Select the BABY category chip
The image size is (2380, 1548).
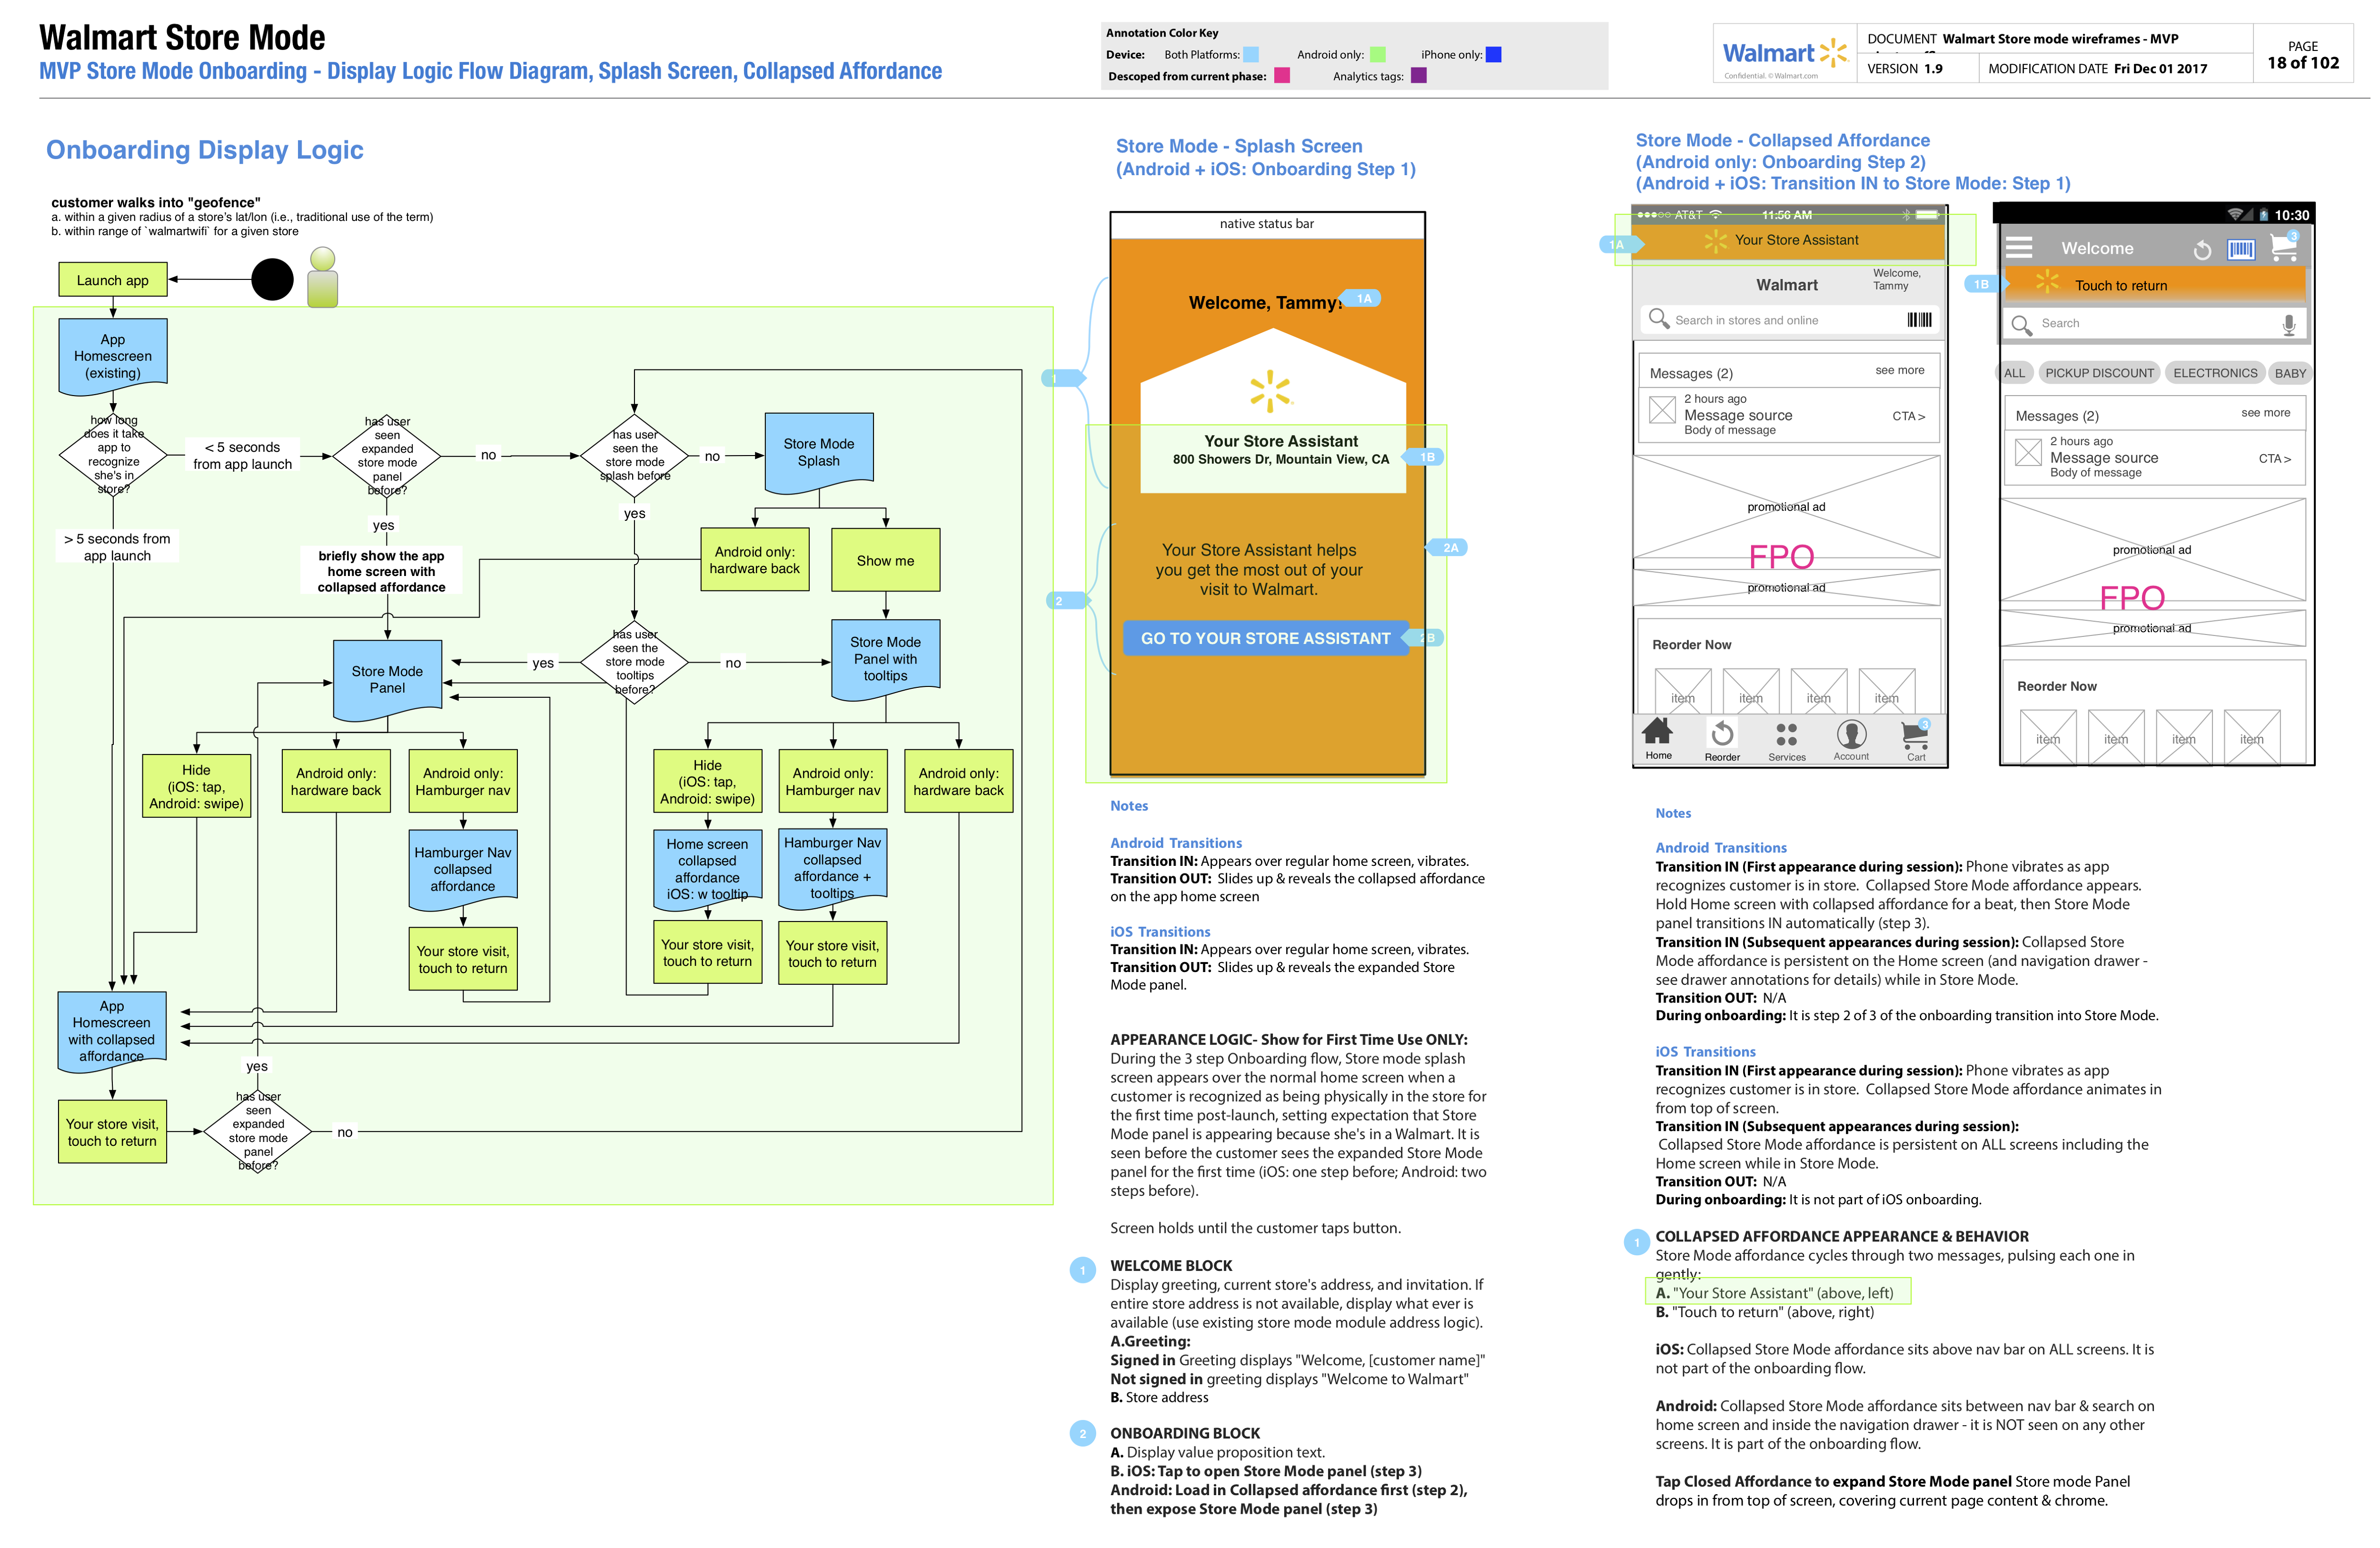2290,373
